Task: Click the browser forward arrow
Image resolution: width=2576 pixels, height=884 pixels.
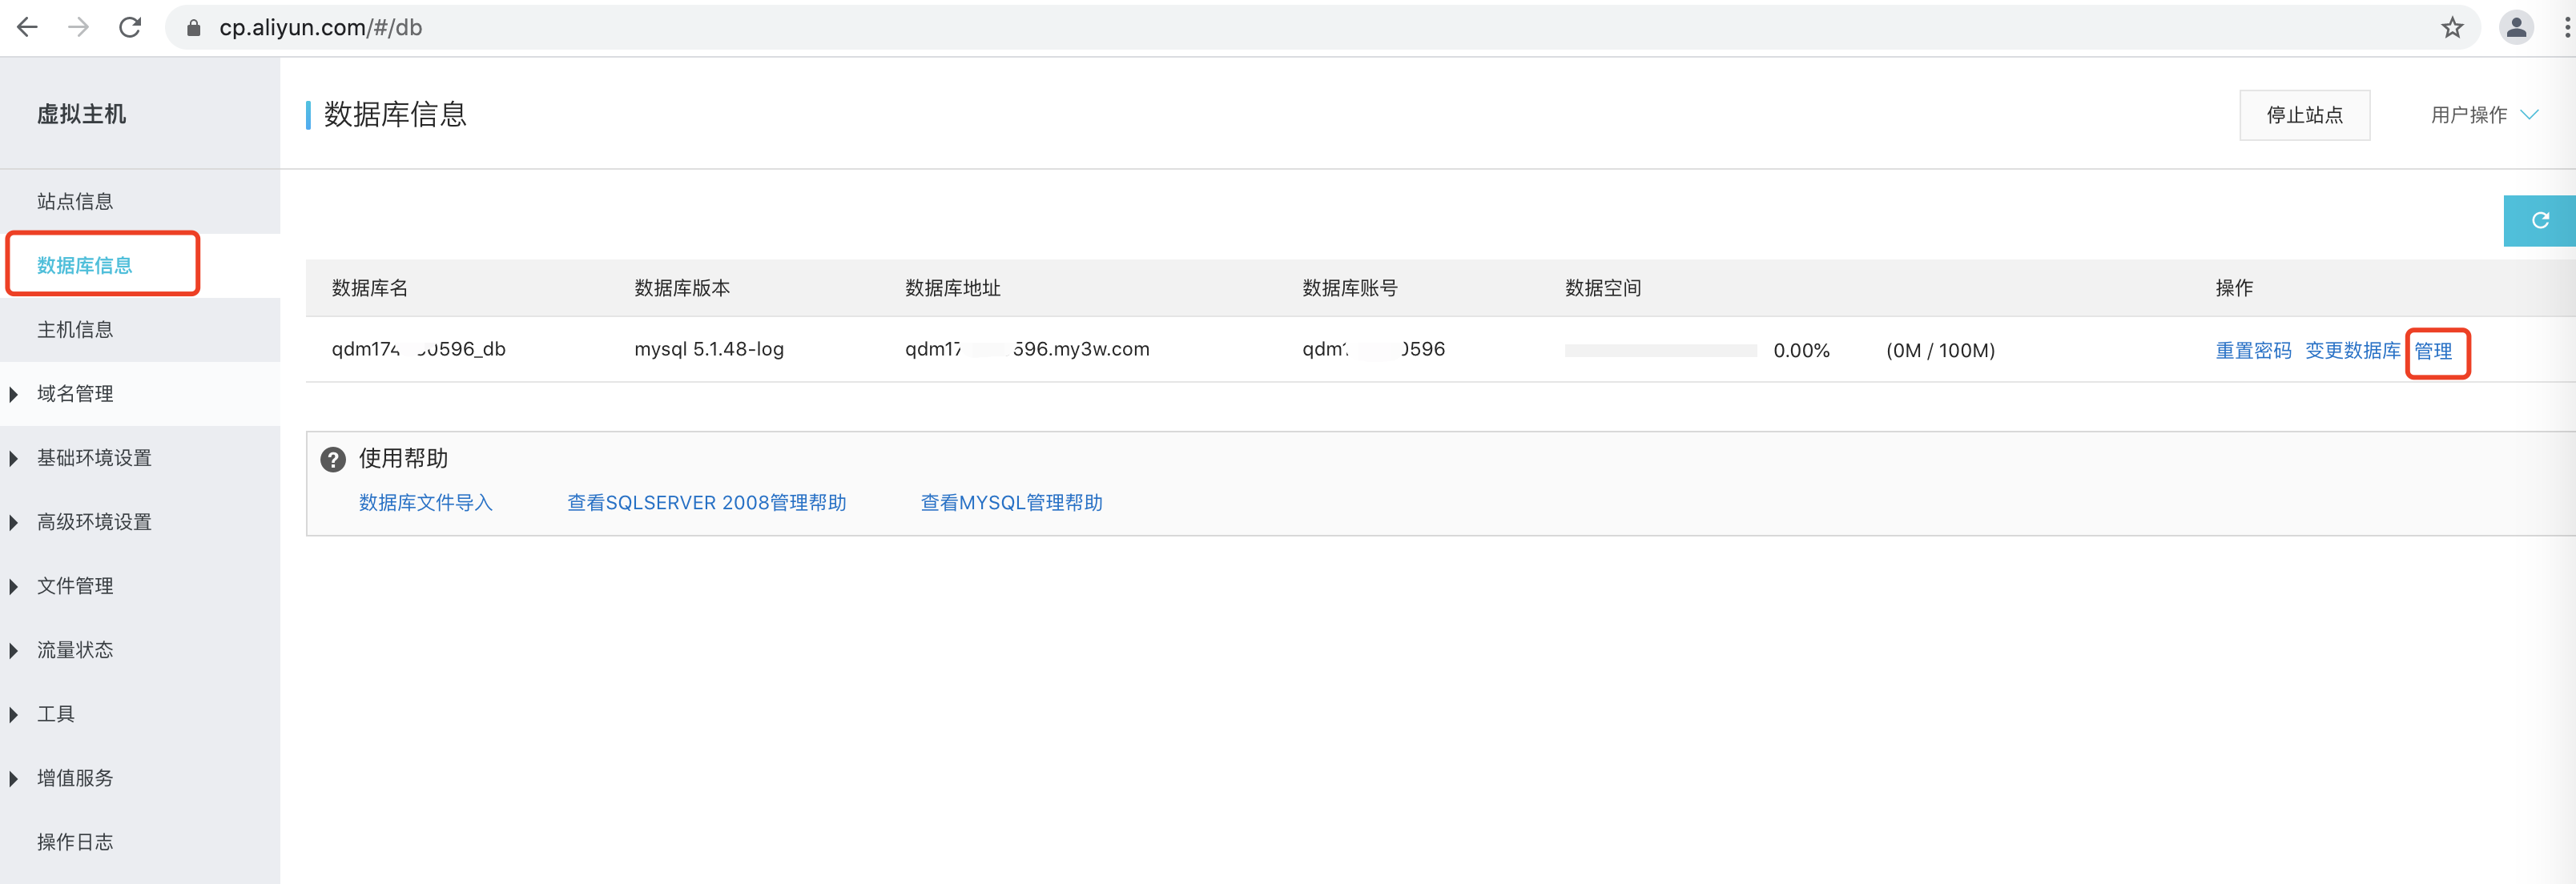Action: 78,27
